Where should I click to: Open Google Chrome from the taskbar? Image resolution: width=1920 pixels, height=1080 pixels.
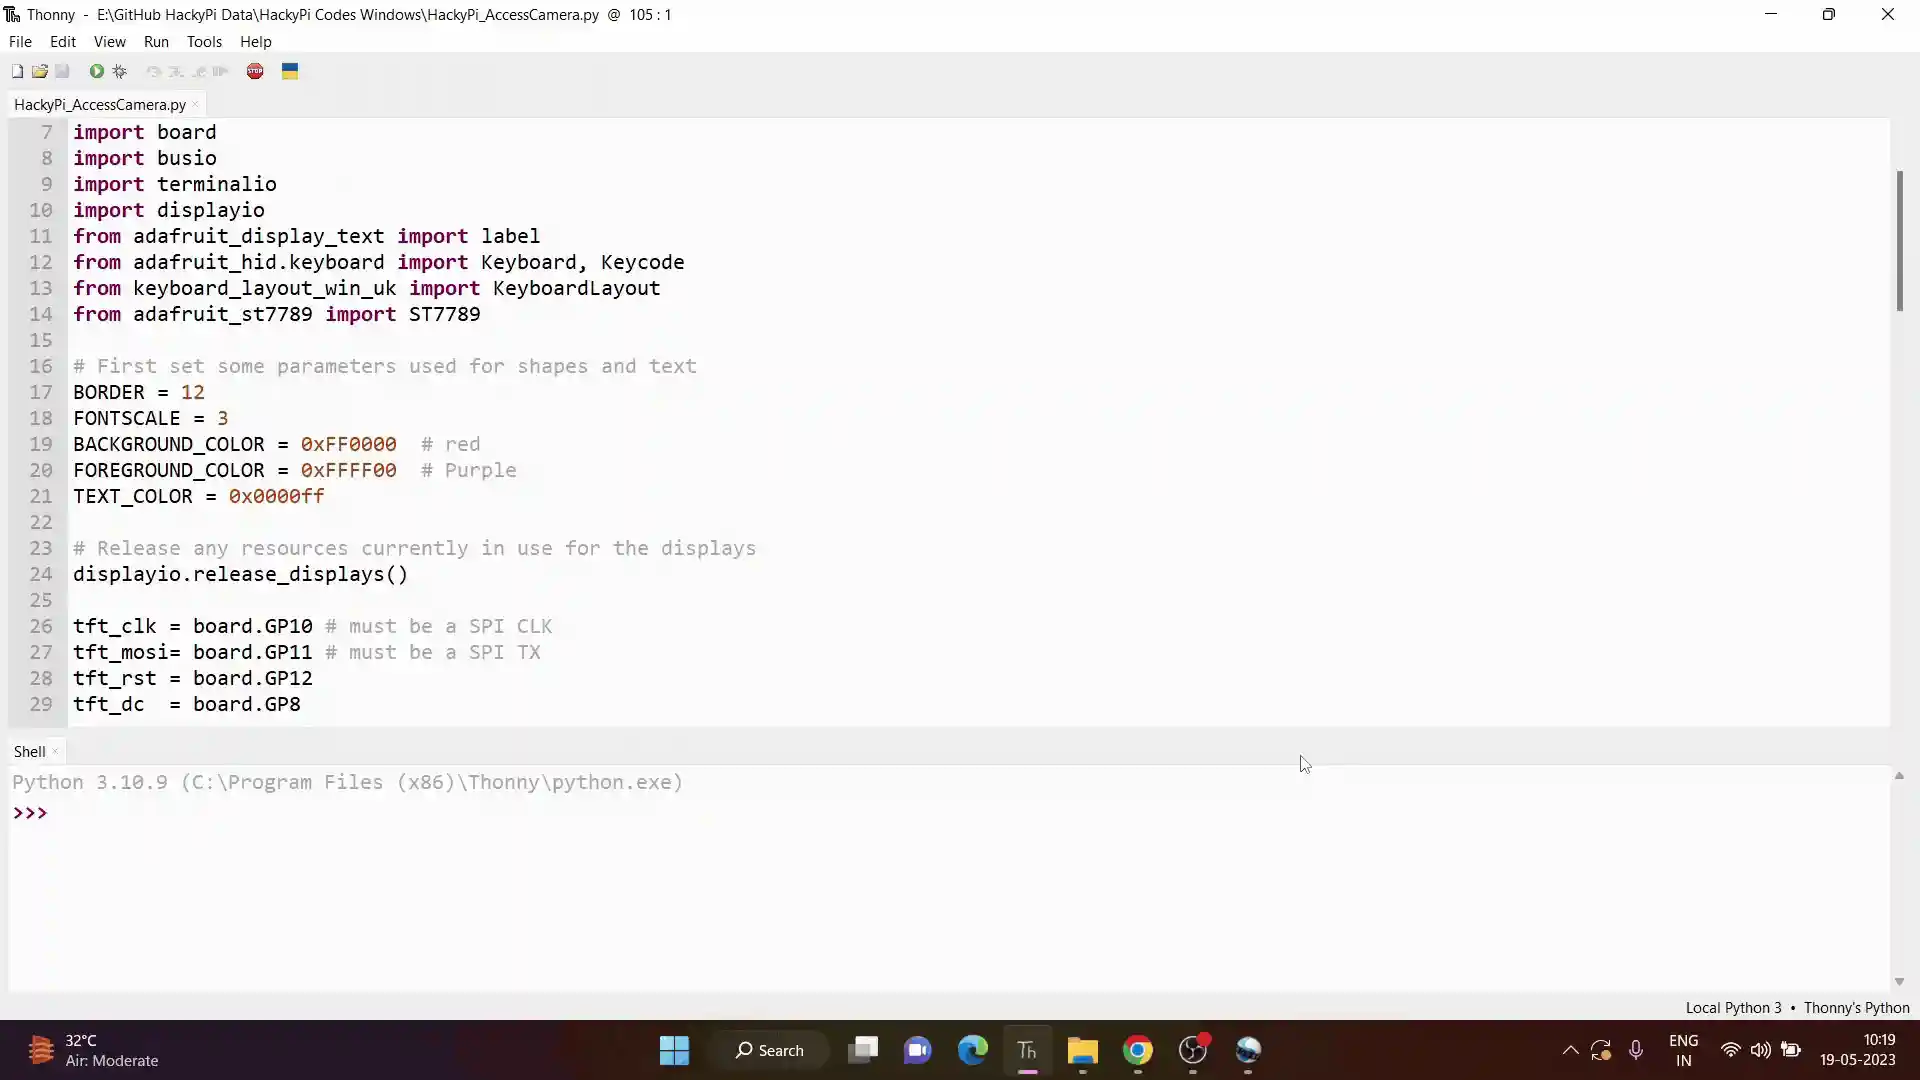tap(1137, 1050)
